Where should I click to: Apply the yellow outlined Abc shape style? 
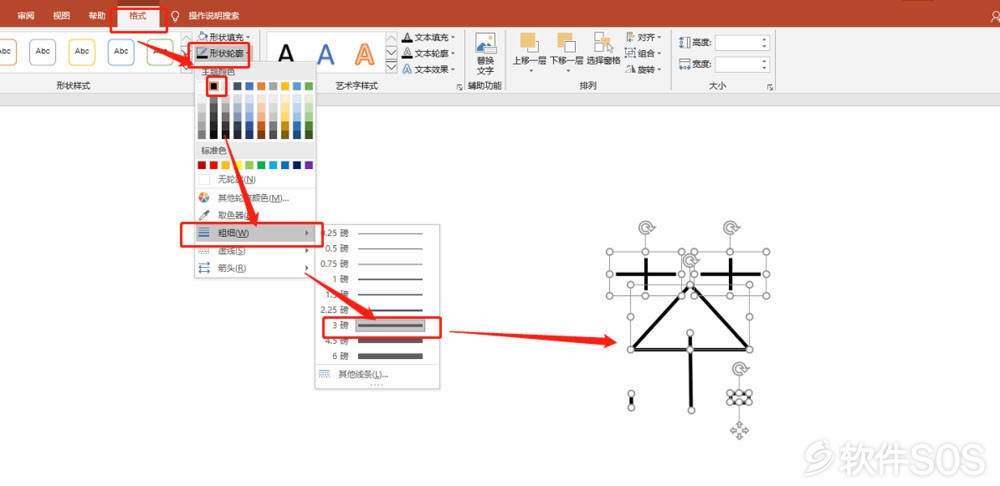(x=82, y=52)
